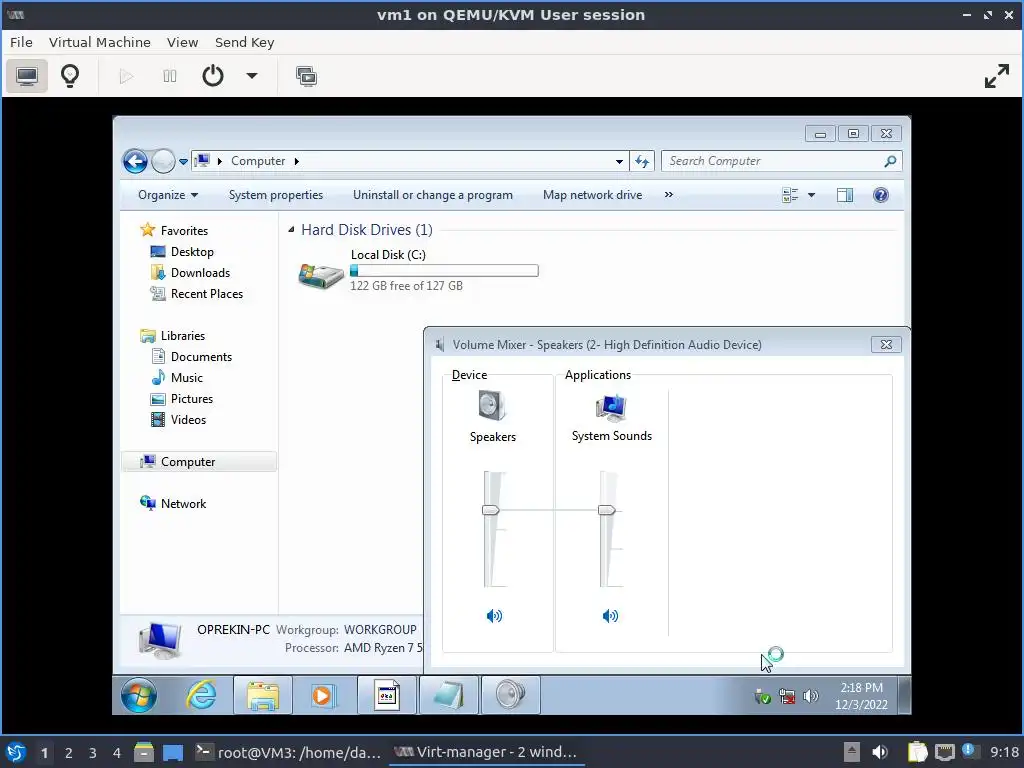The width and height of the screenshot is (1024, 768).
Task: Open the snapshots manager icon
Action: pyautogui.click(x=306, y=76)
